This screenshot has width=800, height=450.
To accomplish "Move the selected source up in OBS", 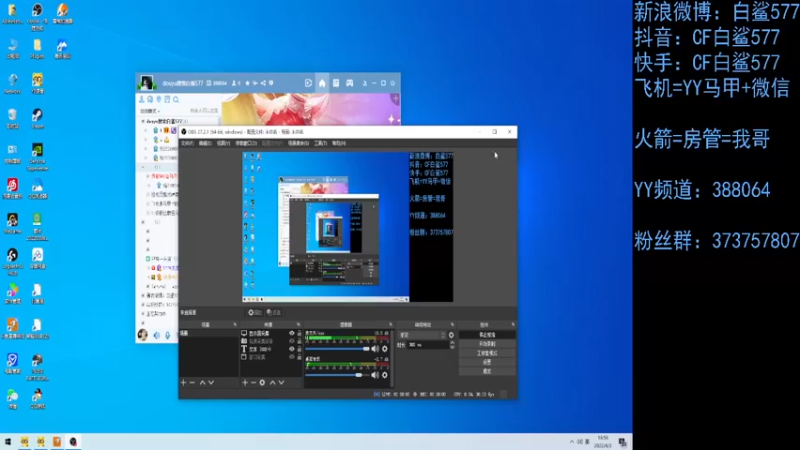I will (x=272, y=383).
